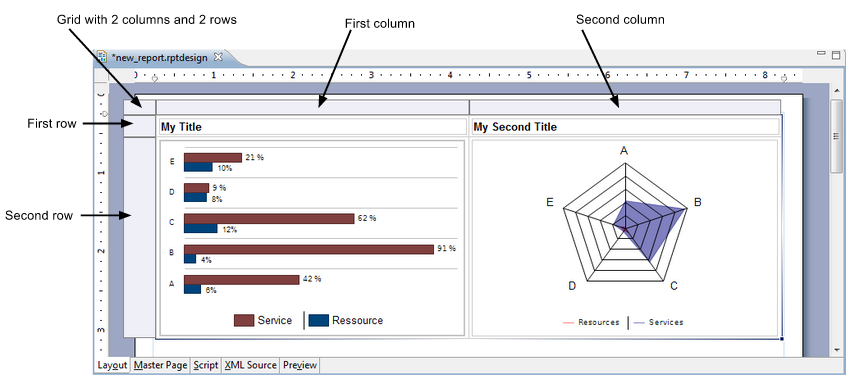Viewport: 854px width, 383px height.
Task: Maximize the editor pane
Action: (835, 54)
